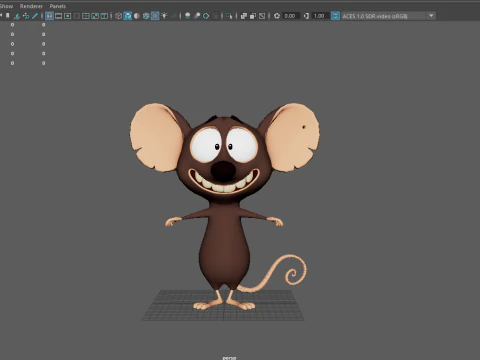Toggle X-Ray Joints display
Screen dimensions: 480x360
(x=262, y=16)
